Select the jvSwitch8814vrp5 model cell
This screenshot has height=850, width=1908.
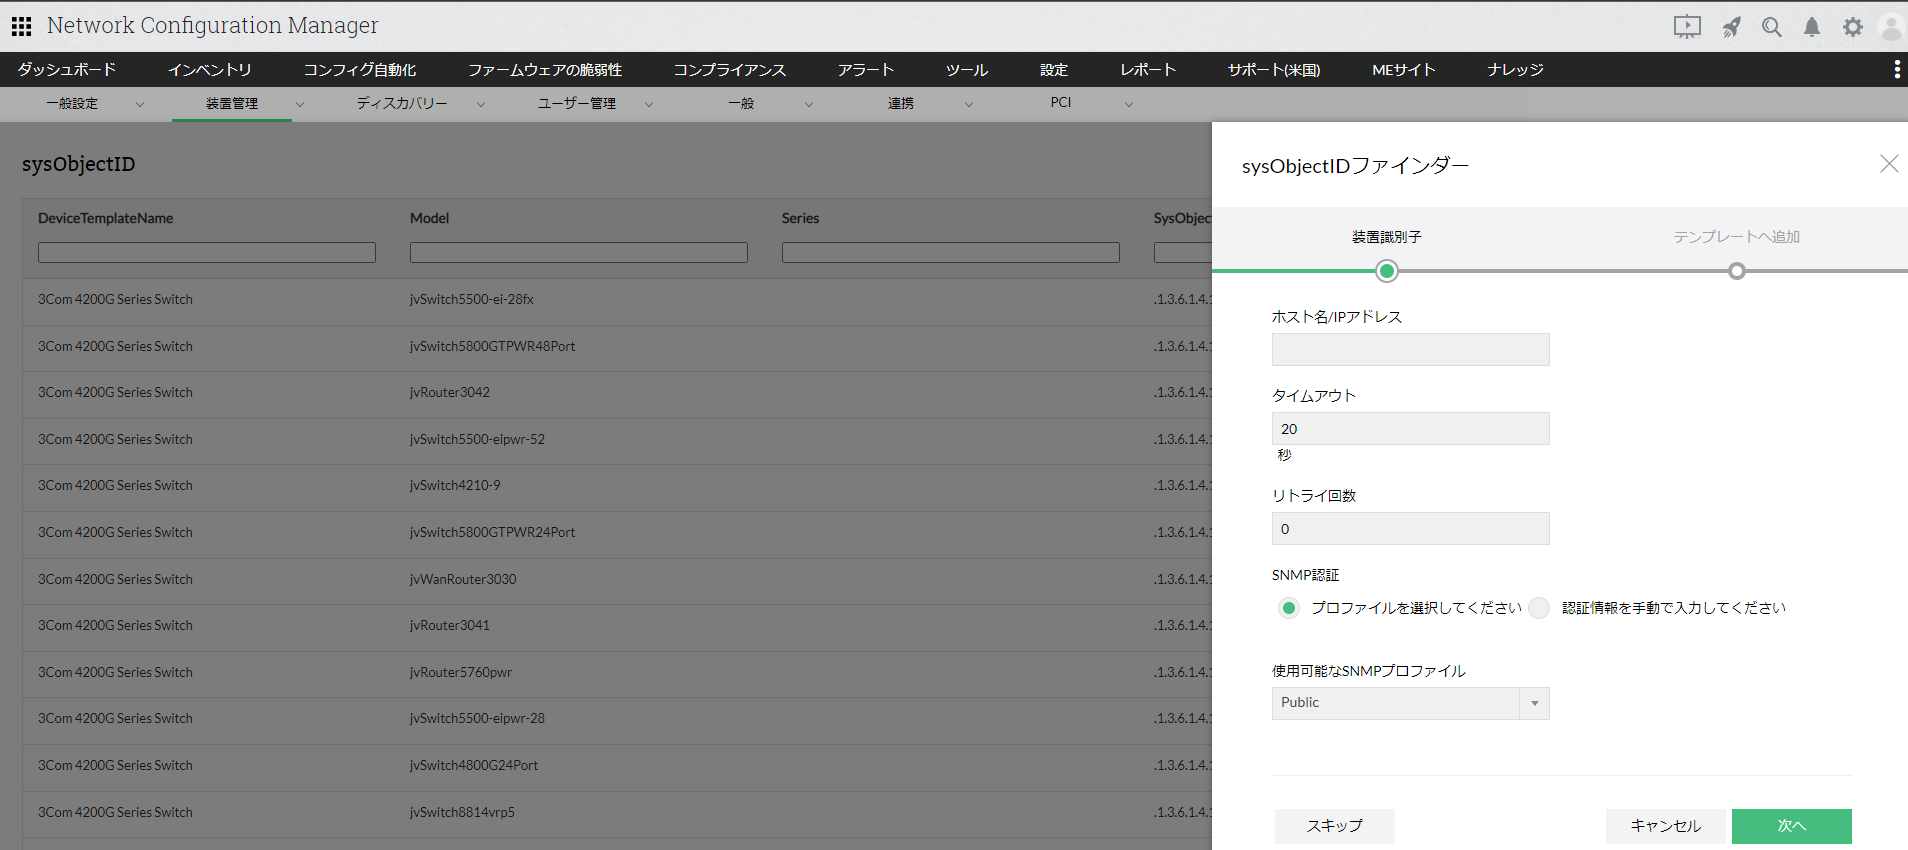click(462, 812)
